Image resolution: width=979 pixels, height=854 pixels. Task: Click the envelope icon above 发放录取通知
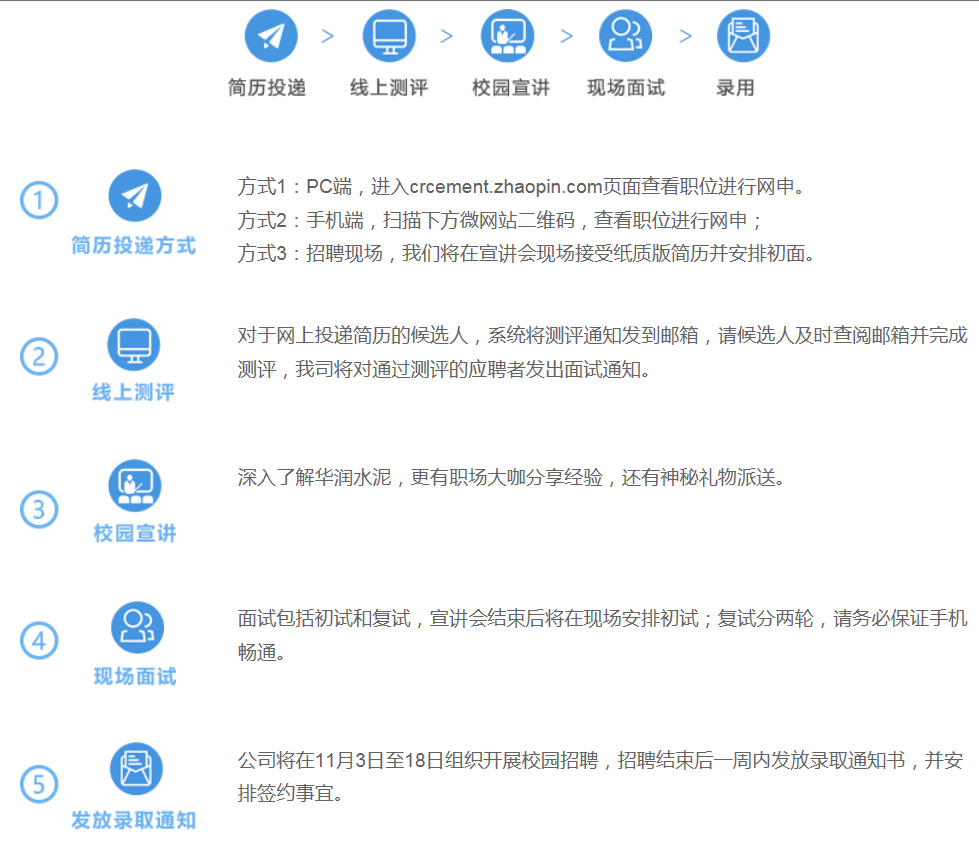click(x=136, y=769)
